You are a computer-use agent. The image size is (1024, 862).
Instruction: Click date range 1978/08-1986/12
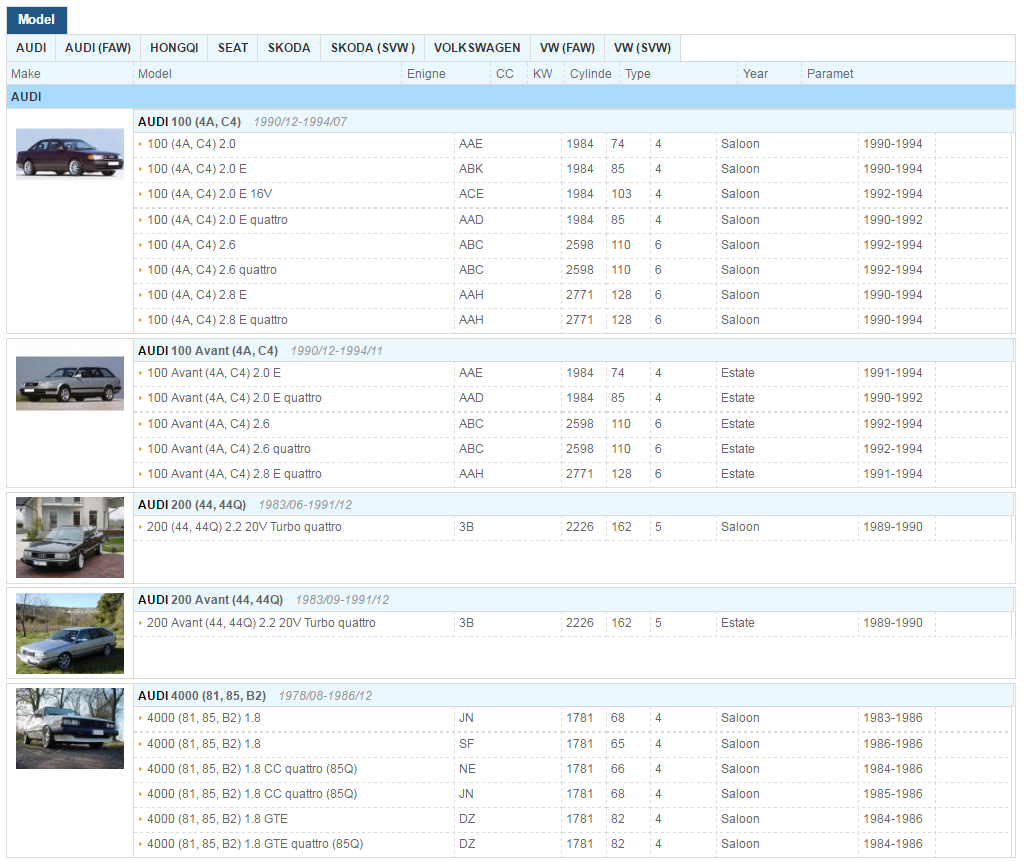point(325,695)
